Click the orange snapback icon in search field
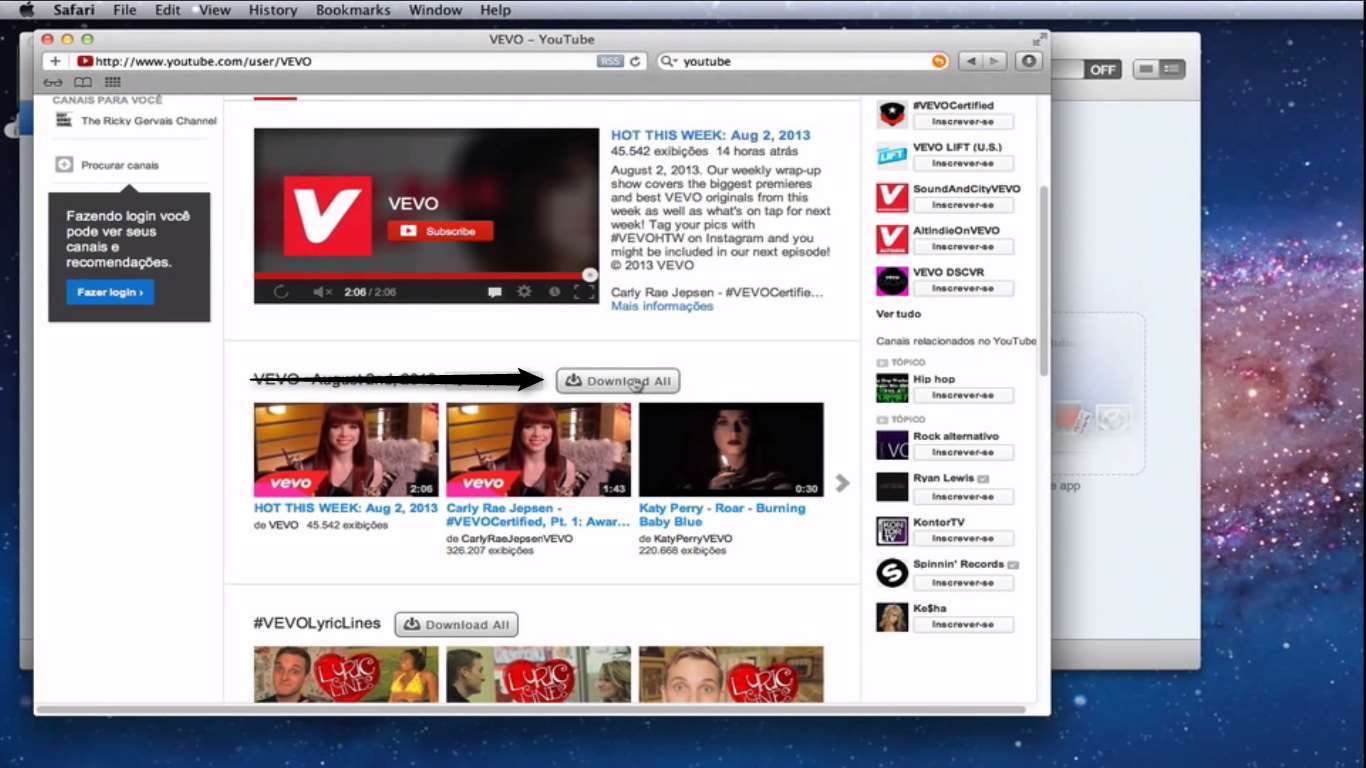Screen dimensions: 1366x768 tap(939, 61)
